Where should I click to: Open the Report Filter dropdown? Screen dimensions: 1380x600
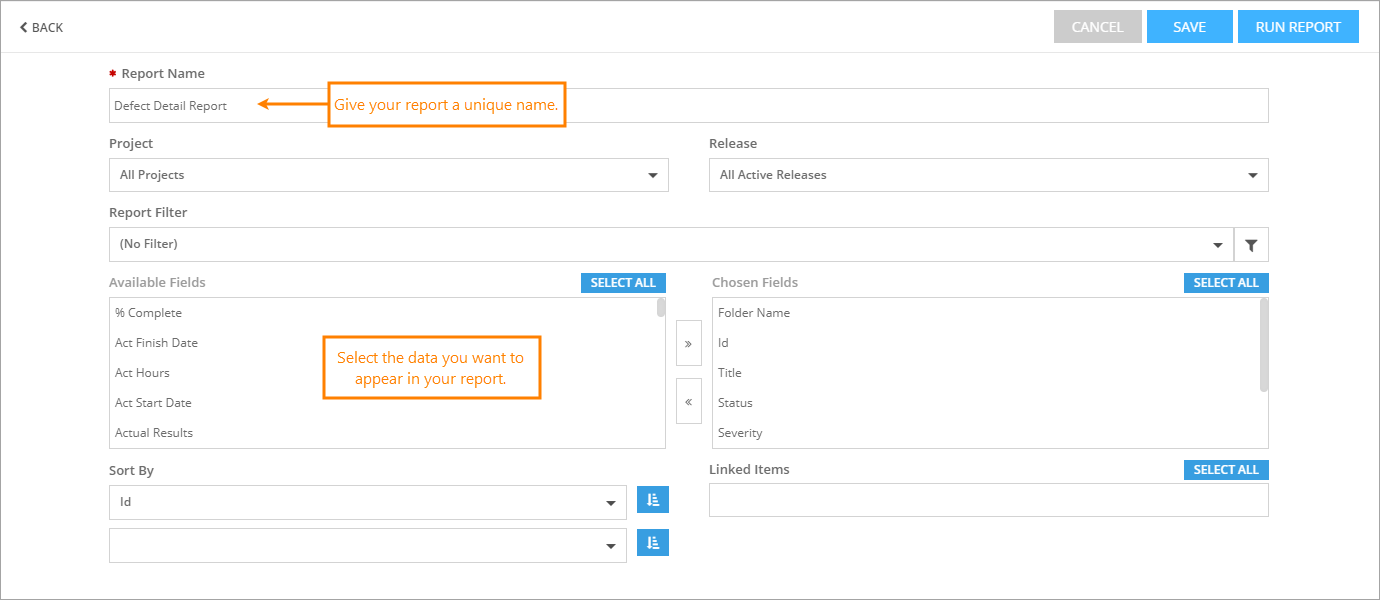tap(670, 244)
